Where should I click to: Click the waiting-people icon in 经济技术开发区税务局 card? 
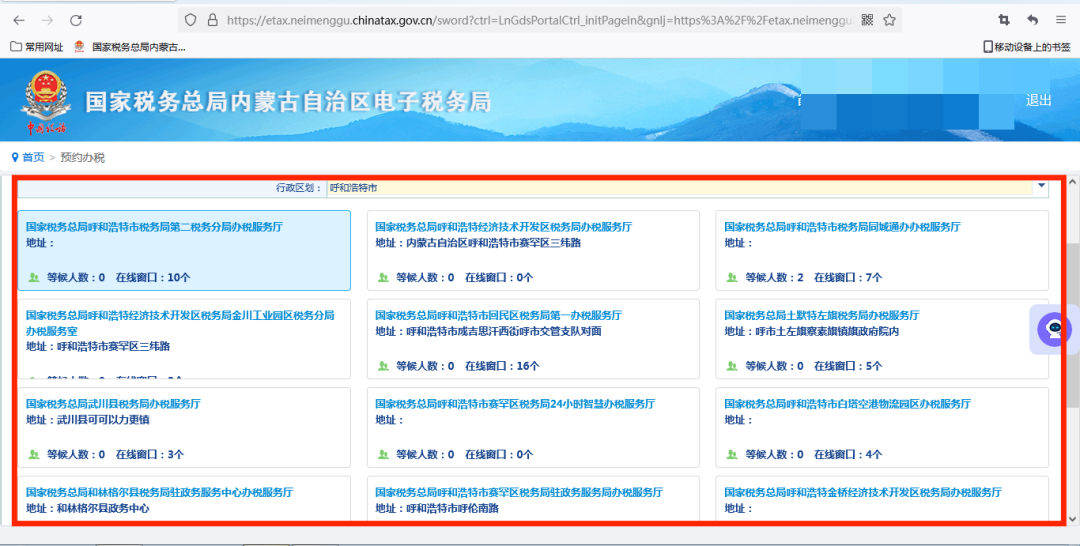tap(383, 277)
